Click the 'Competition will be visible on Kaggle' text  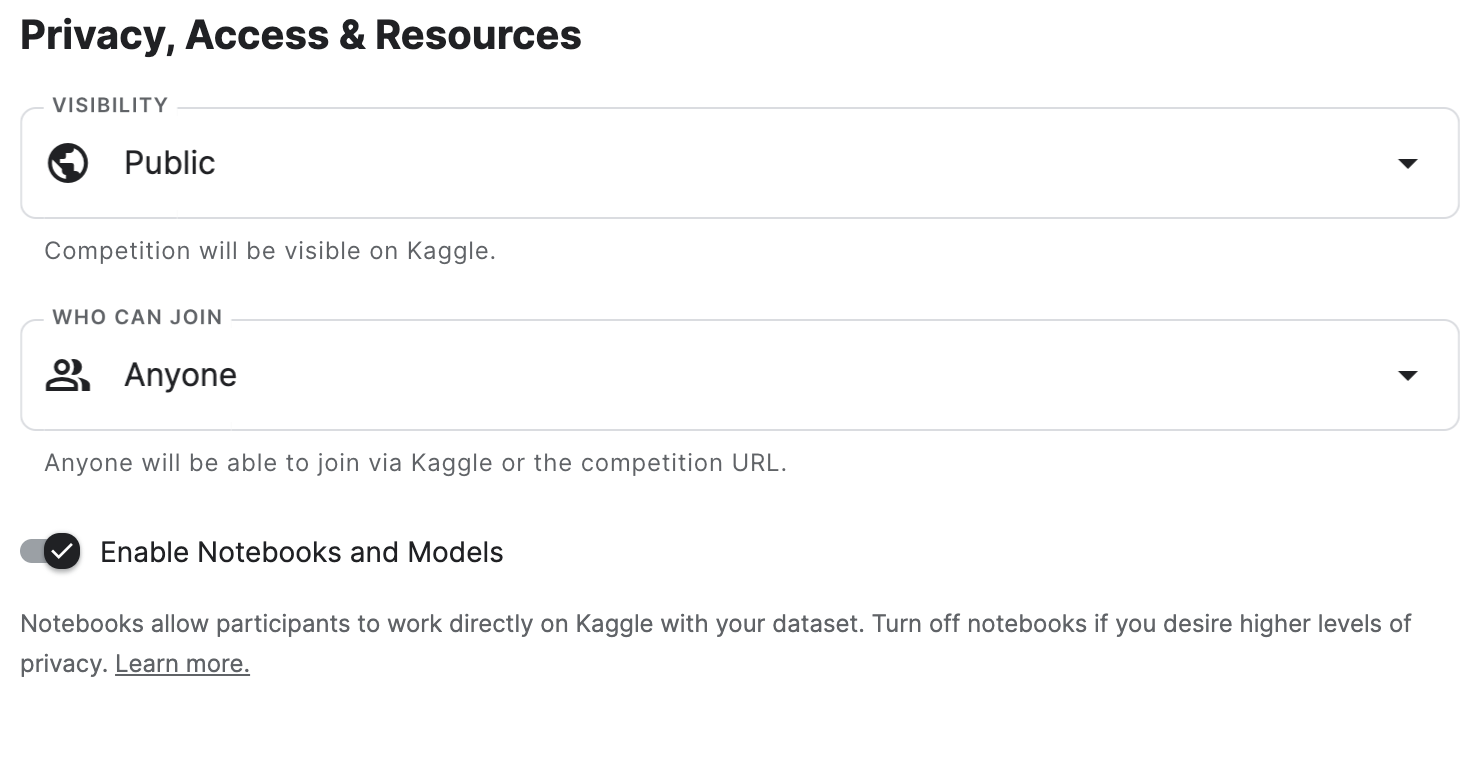coord(270,251)
